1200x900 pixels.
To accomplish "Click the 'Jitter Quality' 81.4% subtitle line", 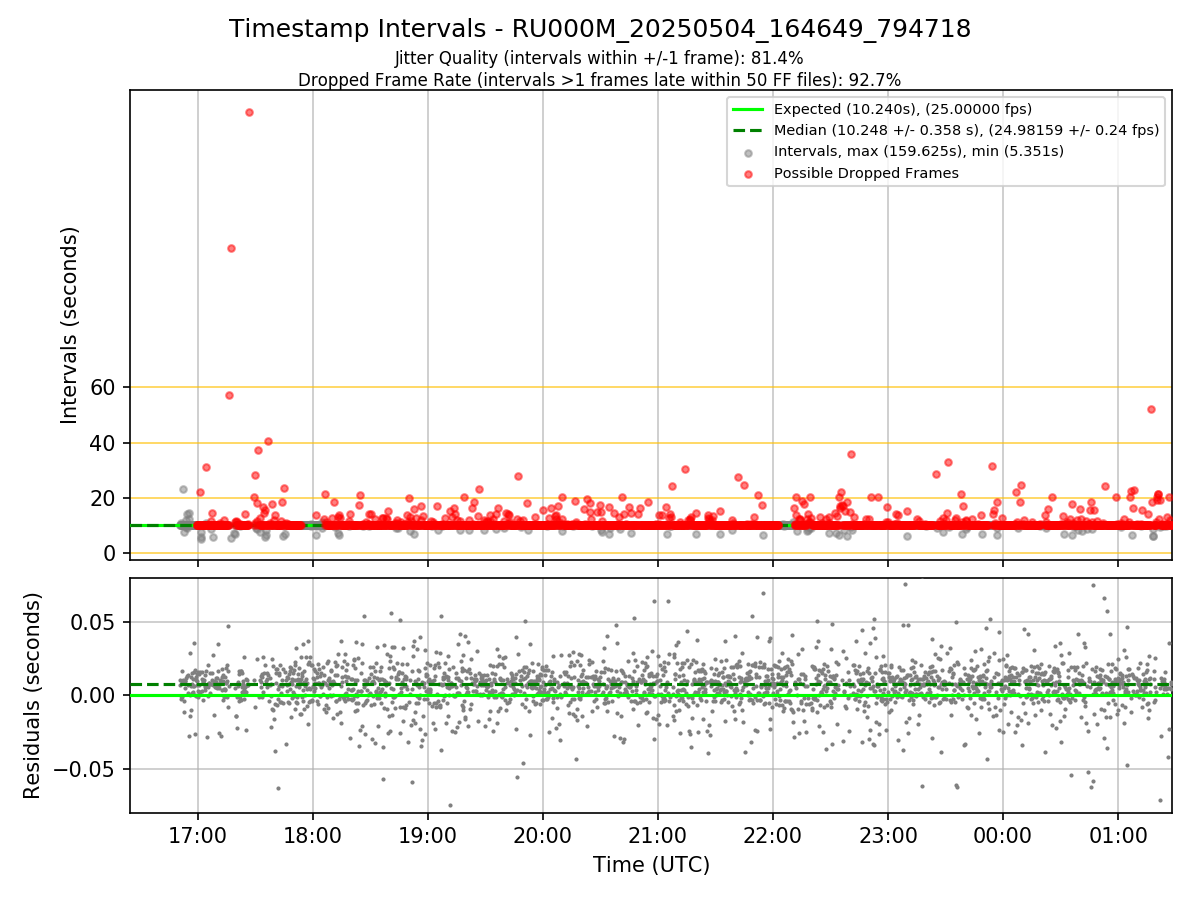I will [600, 58].
